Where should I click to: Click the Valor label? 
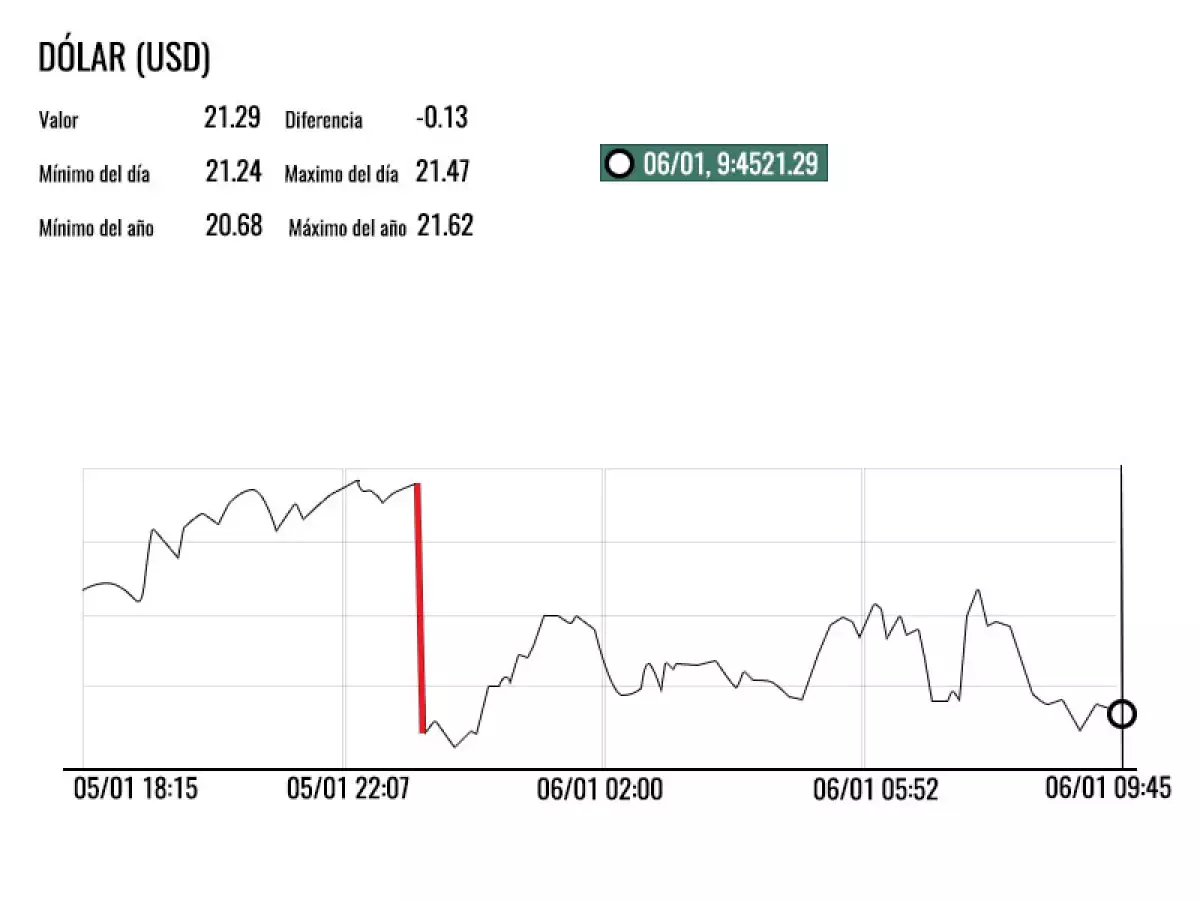(58, 121)
